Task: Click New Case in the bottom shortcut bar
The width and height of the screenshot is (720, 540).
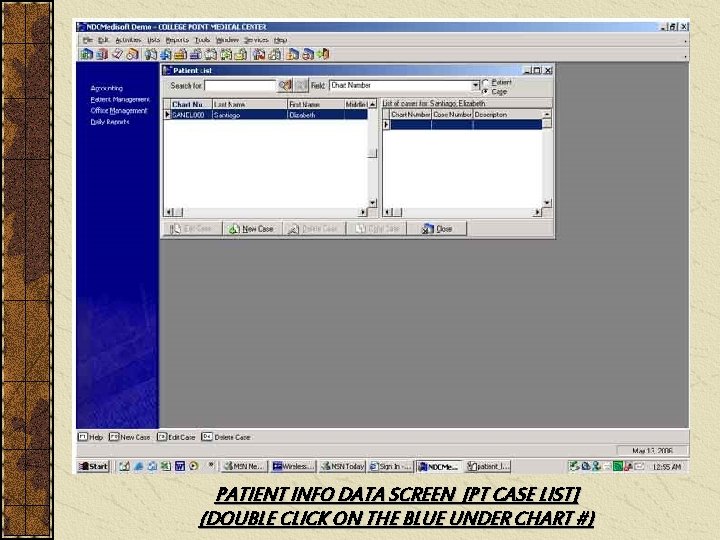Action: [129, 437]
